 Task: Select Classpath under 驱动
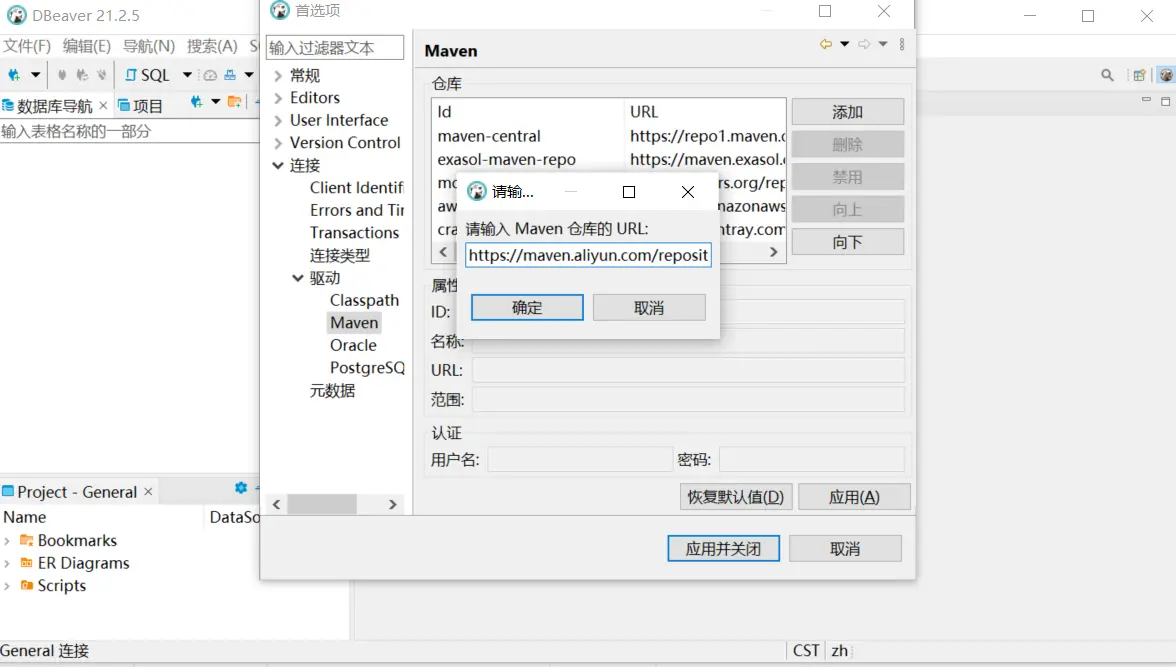click(x=364, y=300)
